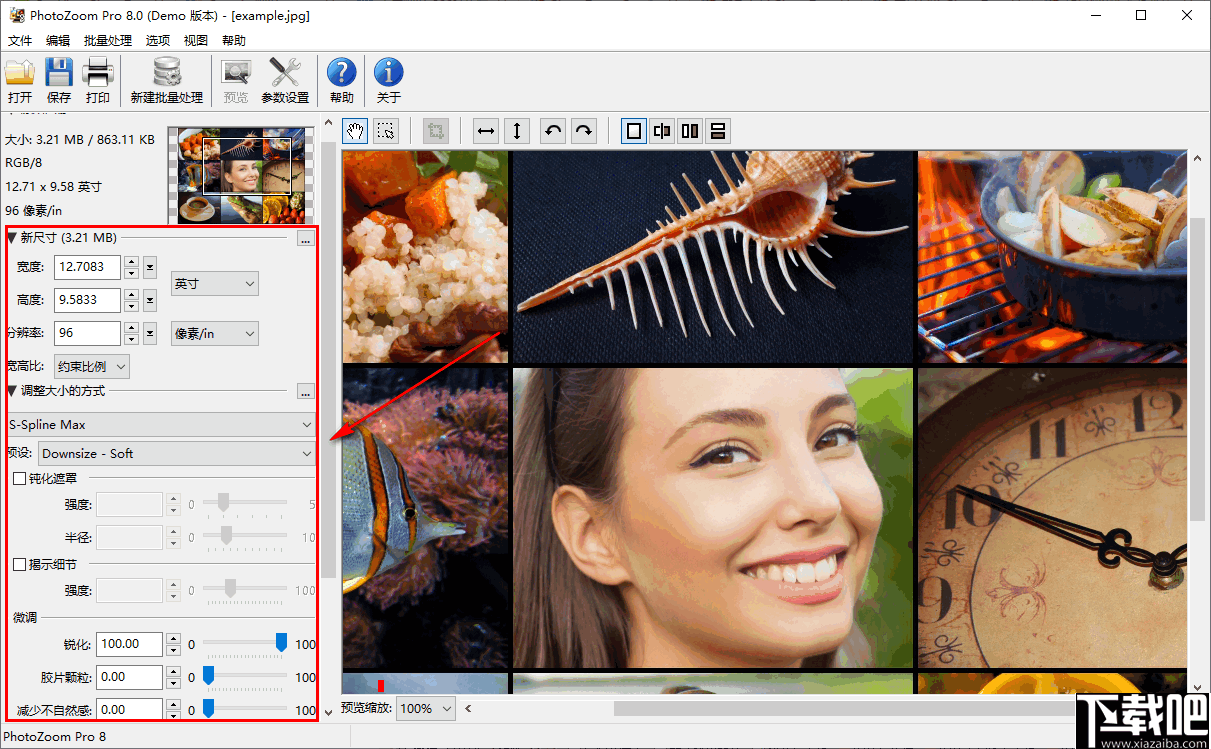The width and height of the screenshot is (1211, 749).
Task: Open the Downsize - Soft preset dropdown
Action: click(x=177, y=453)
